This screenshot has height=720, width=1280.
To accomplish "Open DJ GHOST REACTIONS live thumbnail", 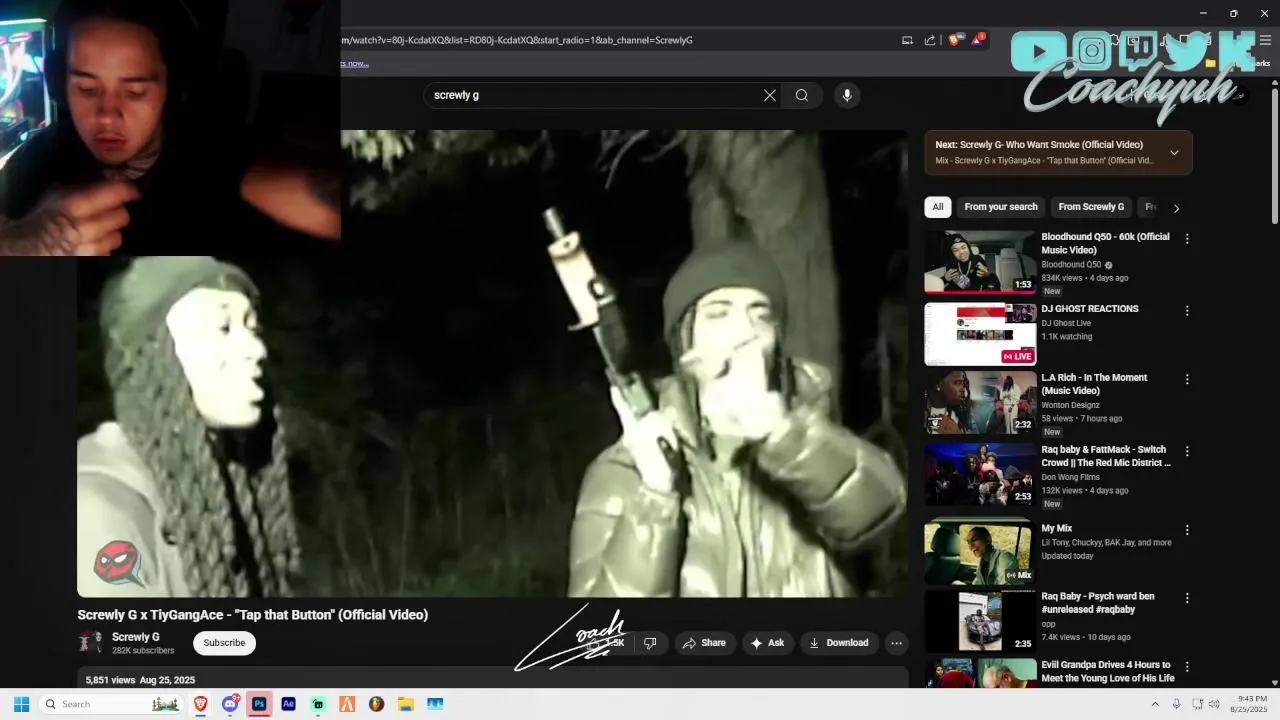I will pos(980,334).
